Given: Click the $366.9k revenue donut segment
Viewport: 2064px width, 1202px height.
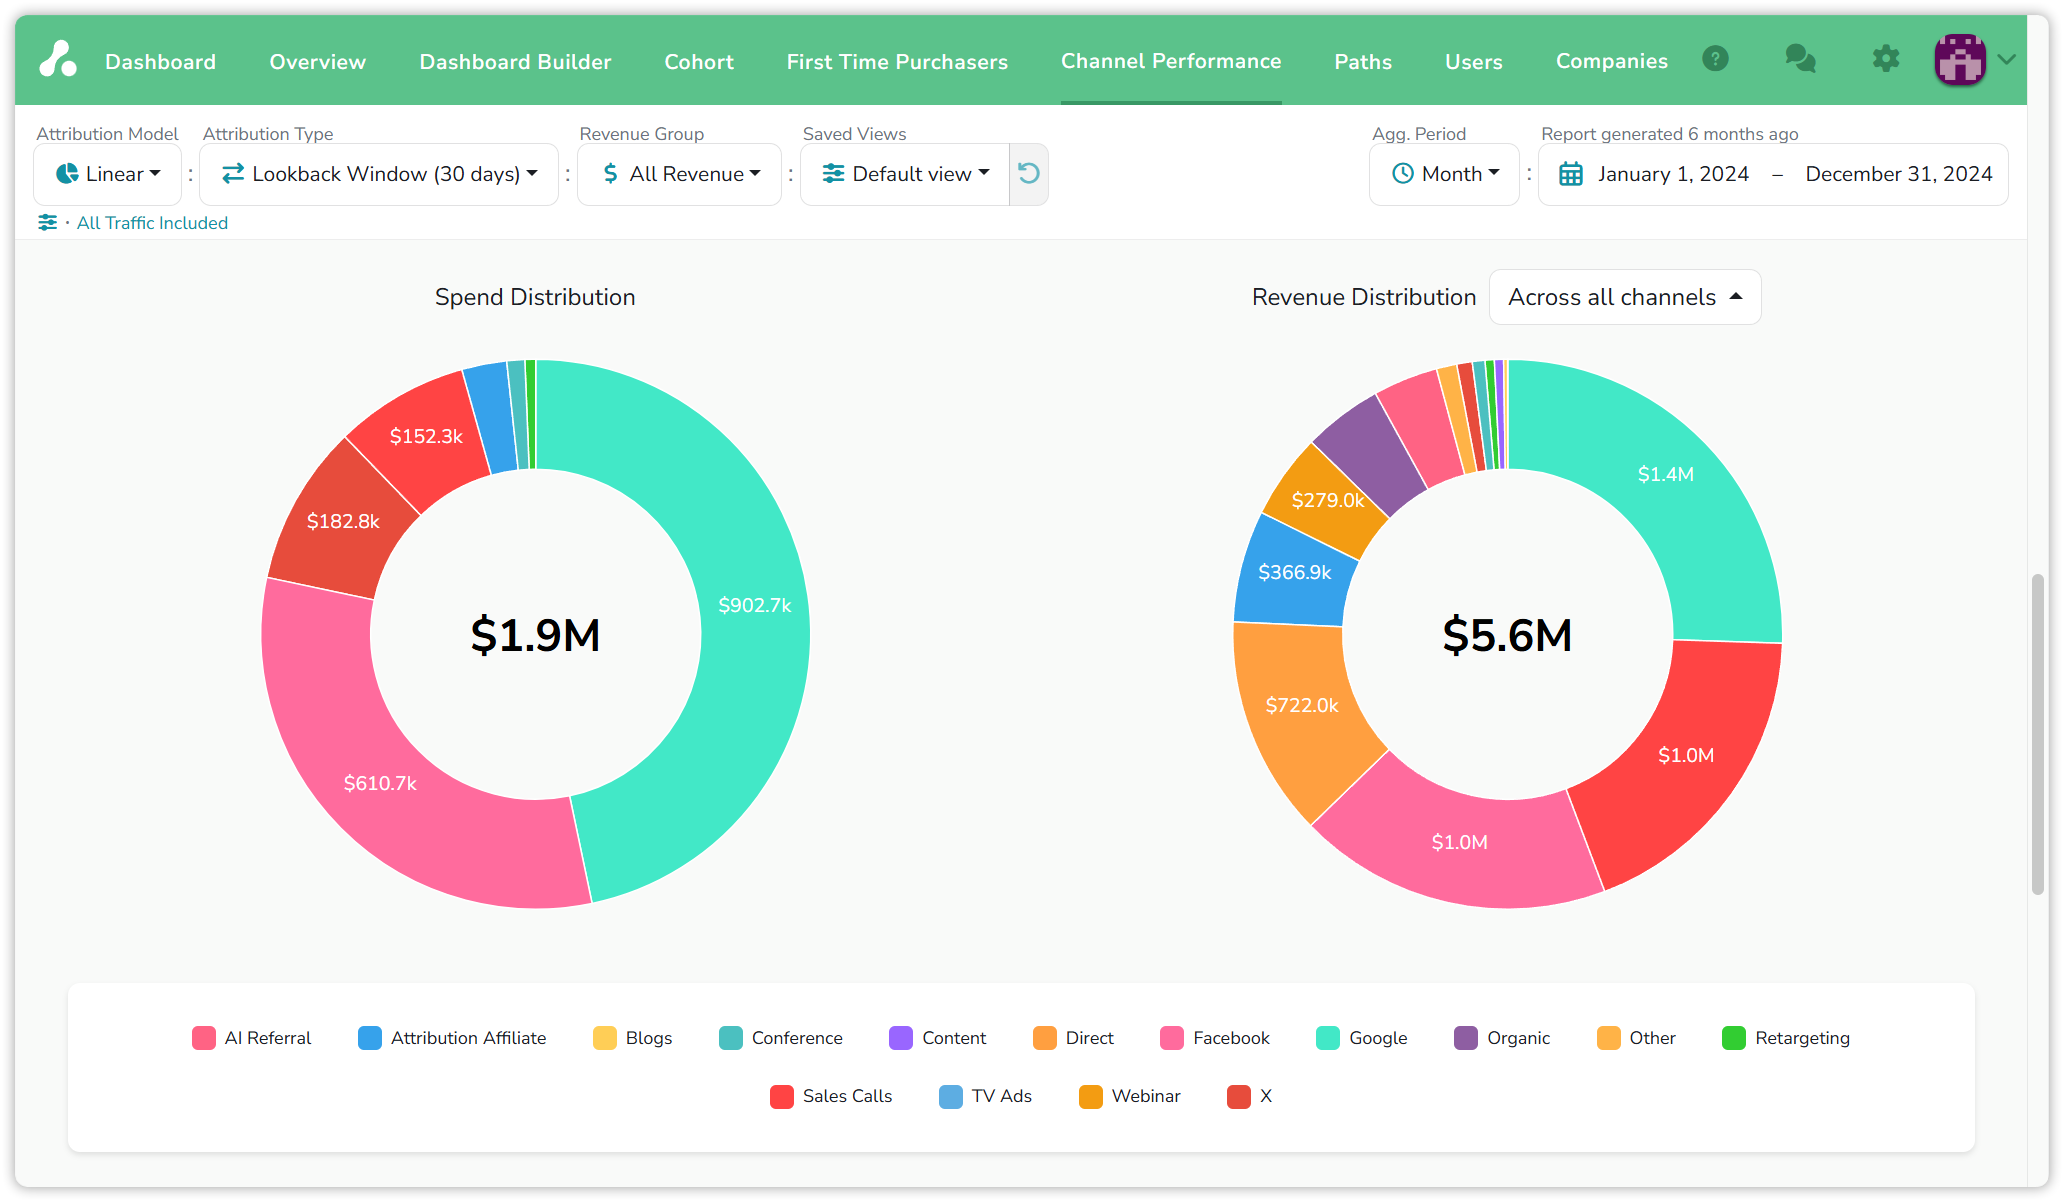Looking at the screenshot, I should click(x=1295, y=573).
